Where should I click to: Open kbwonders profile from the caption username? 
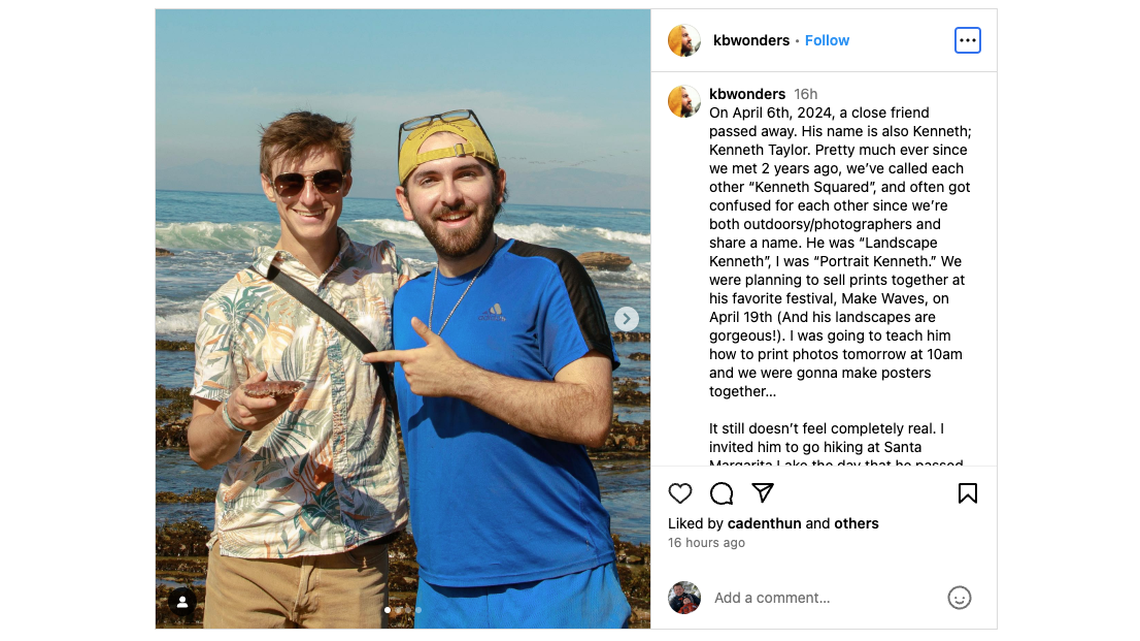click(x=747, y=93)
